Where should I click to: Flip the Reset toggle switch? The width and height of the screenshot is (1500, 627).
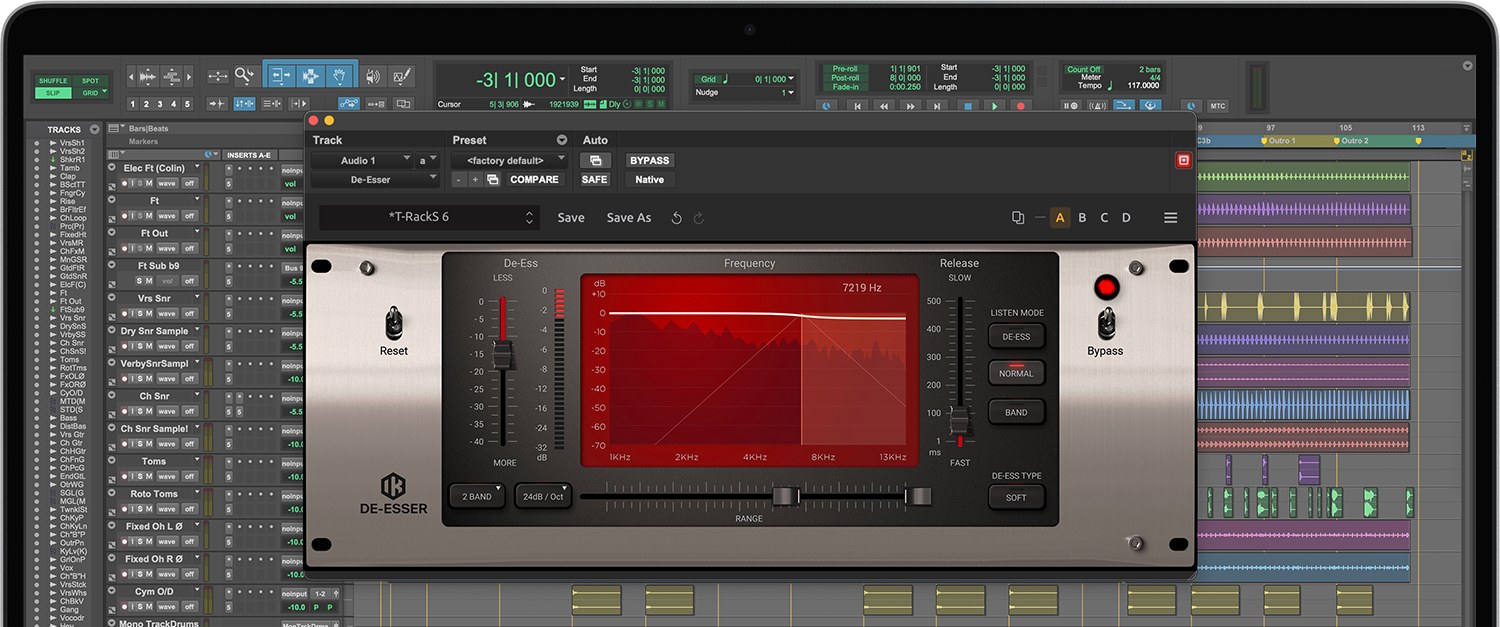(x=393, y=322)
